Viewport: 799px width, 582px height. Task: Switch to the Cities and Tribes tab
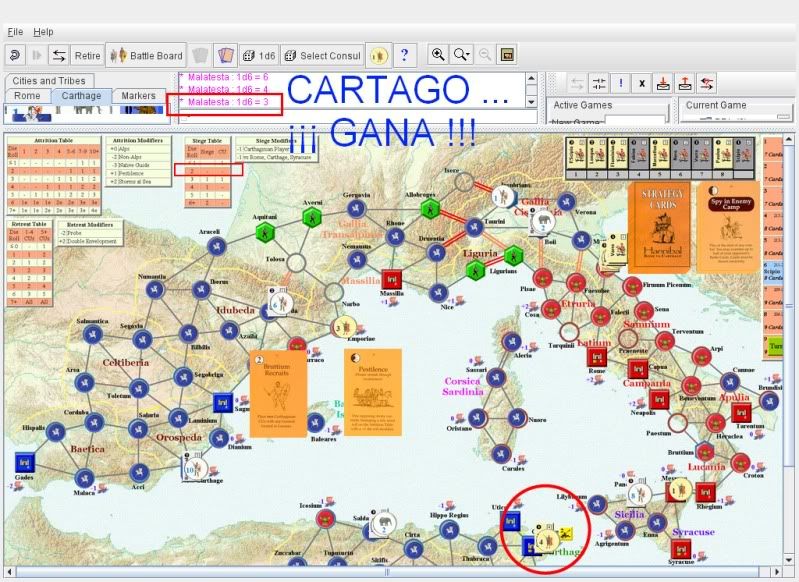click(49, 81)
